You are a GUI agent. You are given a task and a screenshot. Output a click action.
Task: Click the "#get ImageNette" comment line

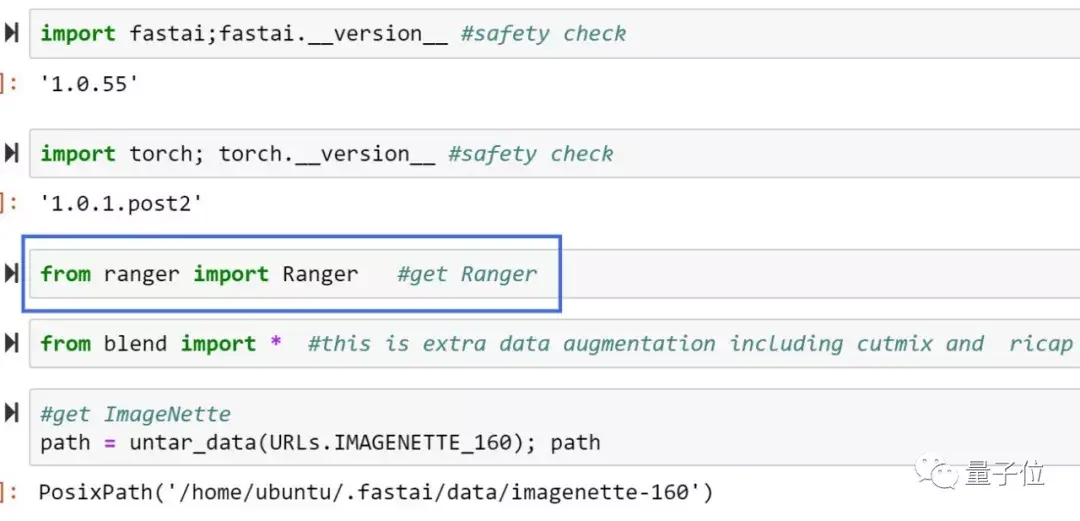136,414
